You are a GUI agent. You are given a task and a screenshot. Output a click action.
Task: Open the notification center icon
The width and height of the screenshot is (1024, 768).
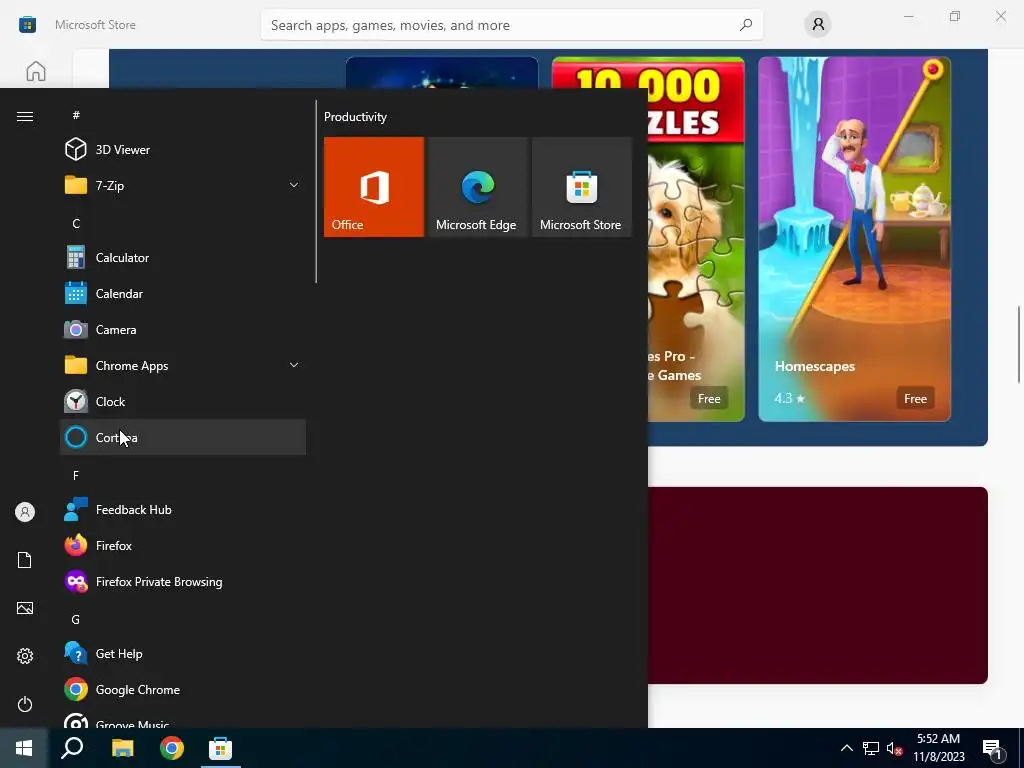point(994,749)
